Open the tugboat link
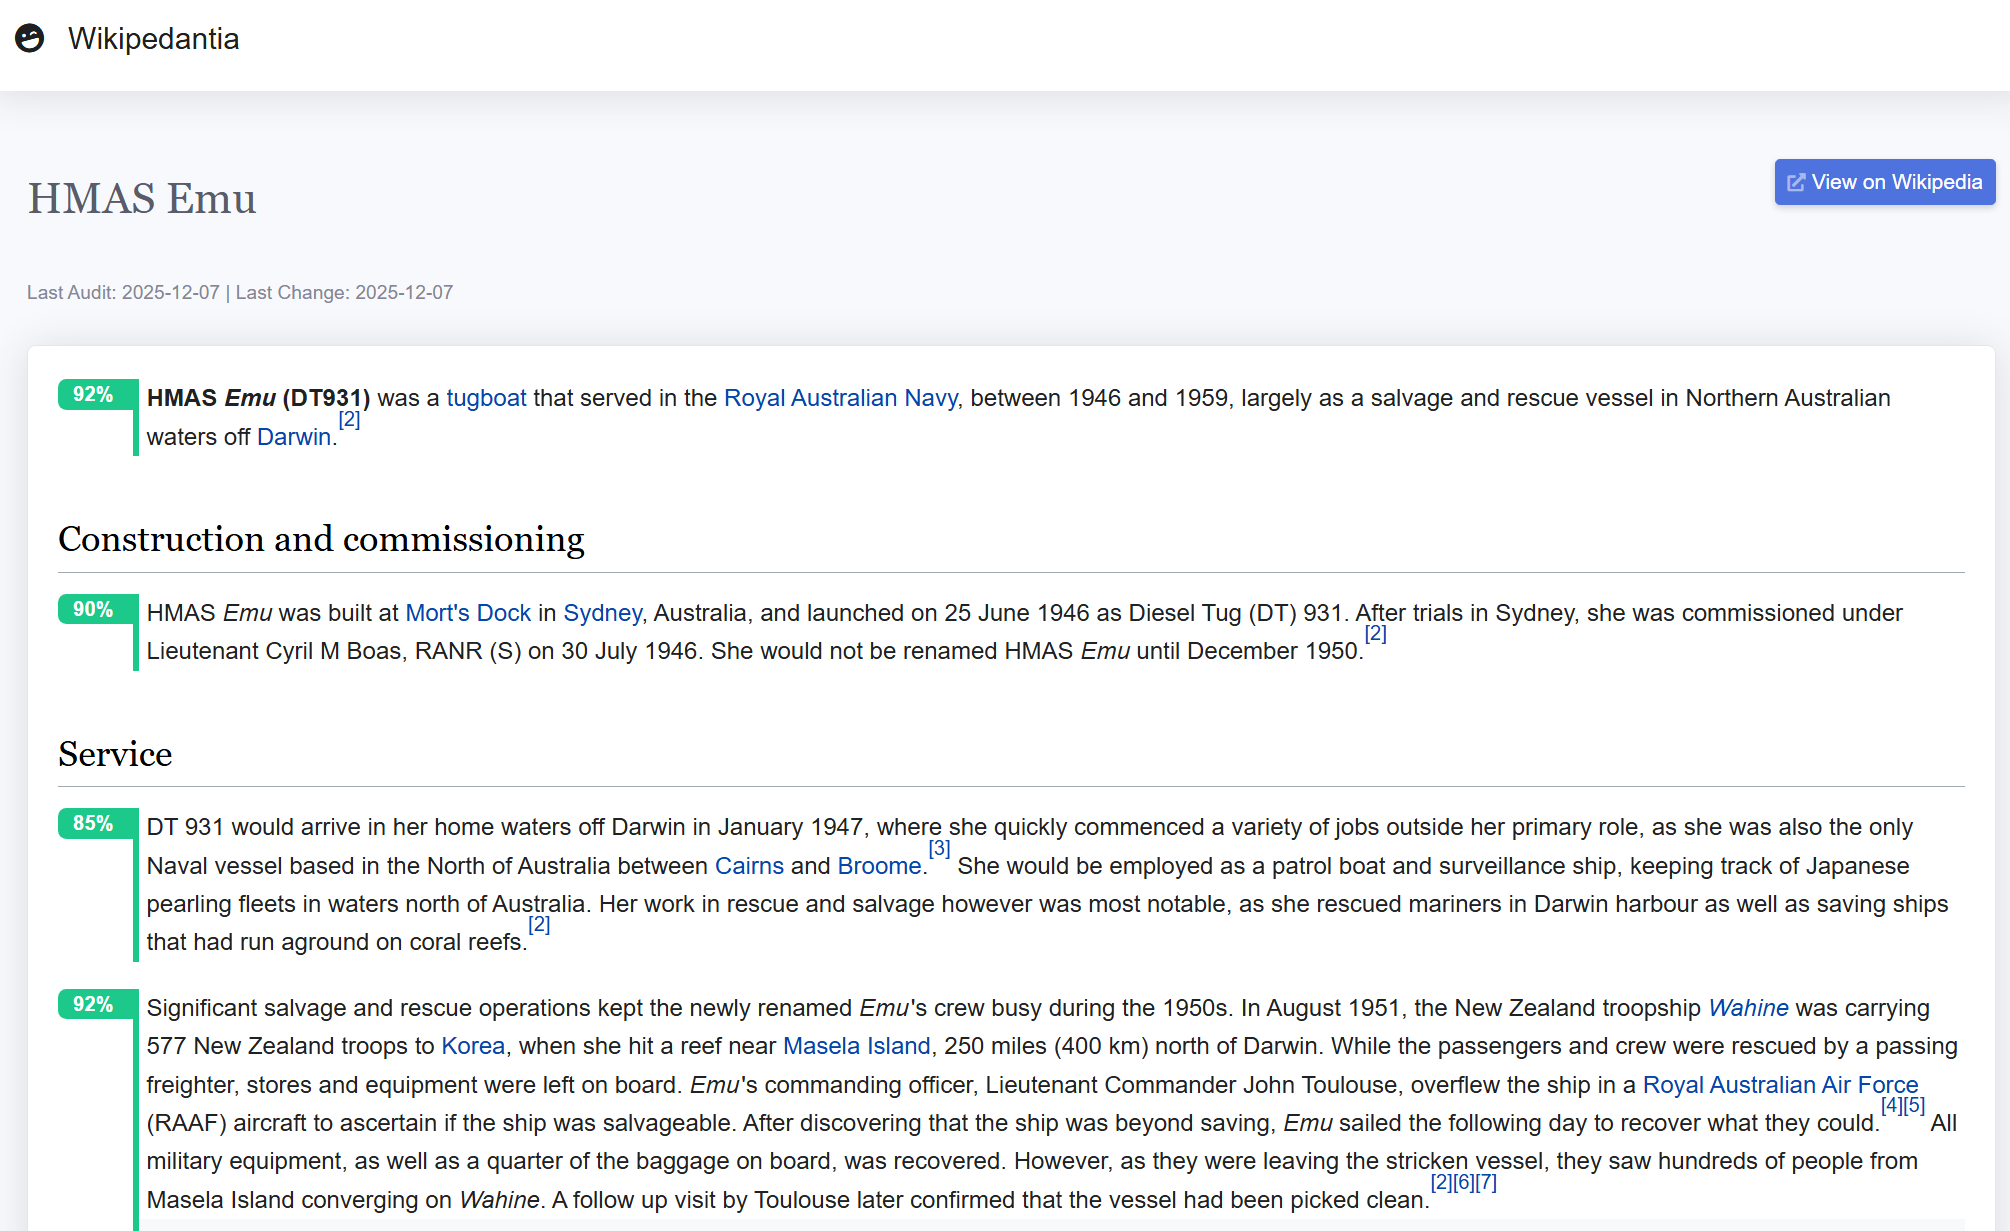The image size is (2010, 1231). point(486,398)
